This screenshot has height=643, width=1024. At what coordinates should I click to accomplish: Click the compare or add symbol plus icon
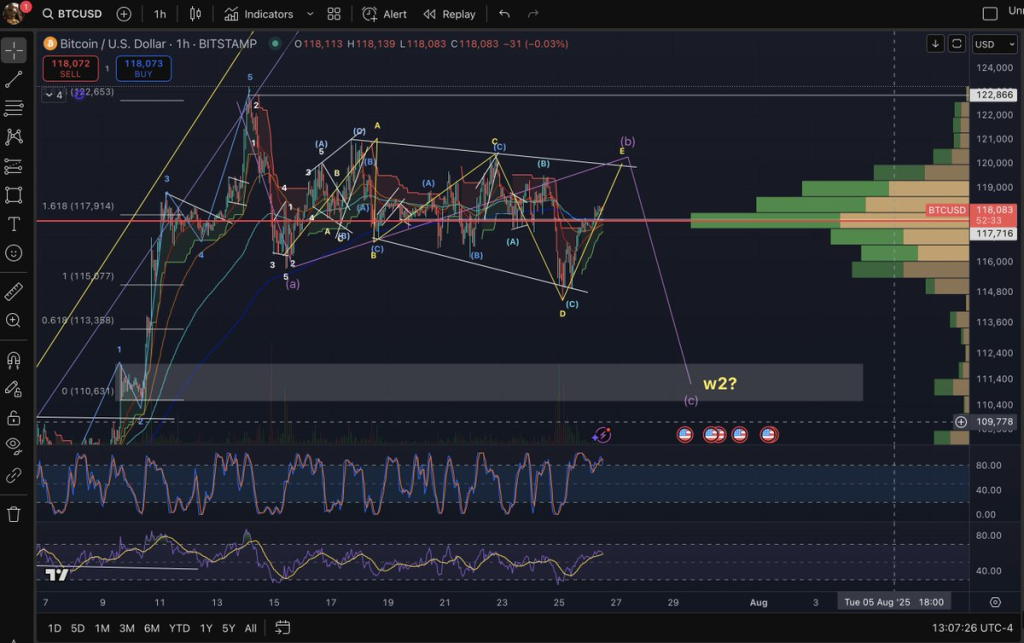click(124, 14)
